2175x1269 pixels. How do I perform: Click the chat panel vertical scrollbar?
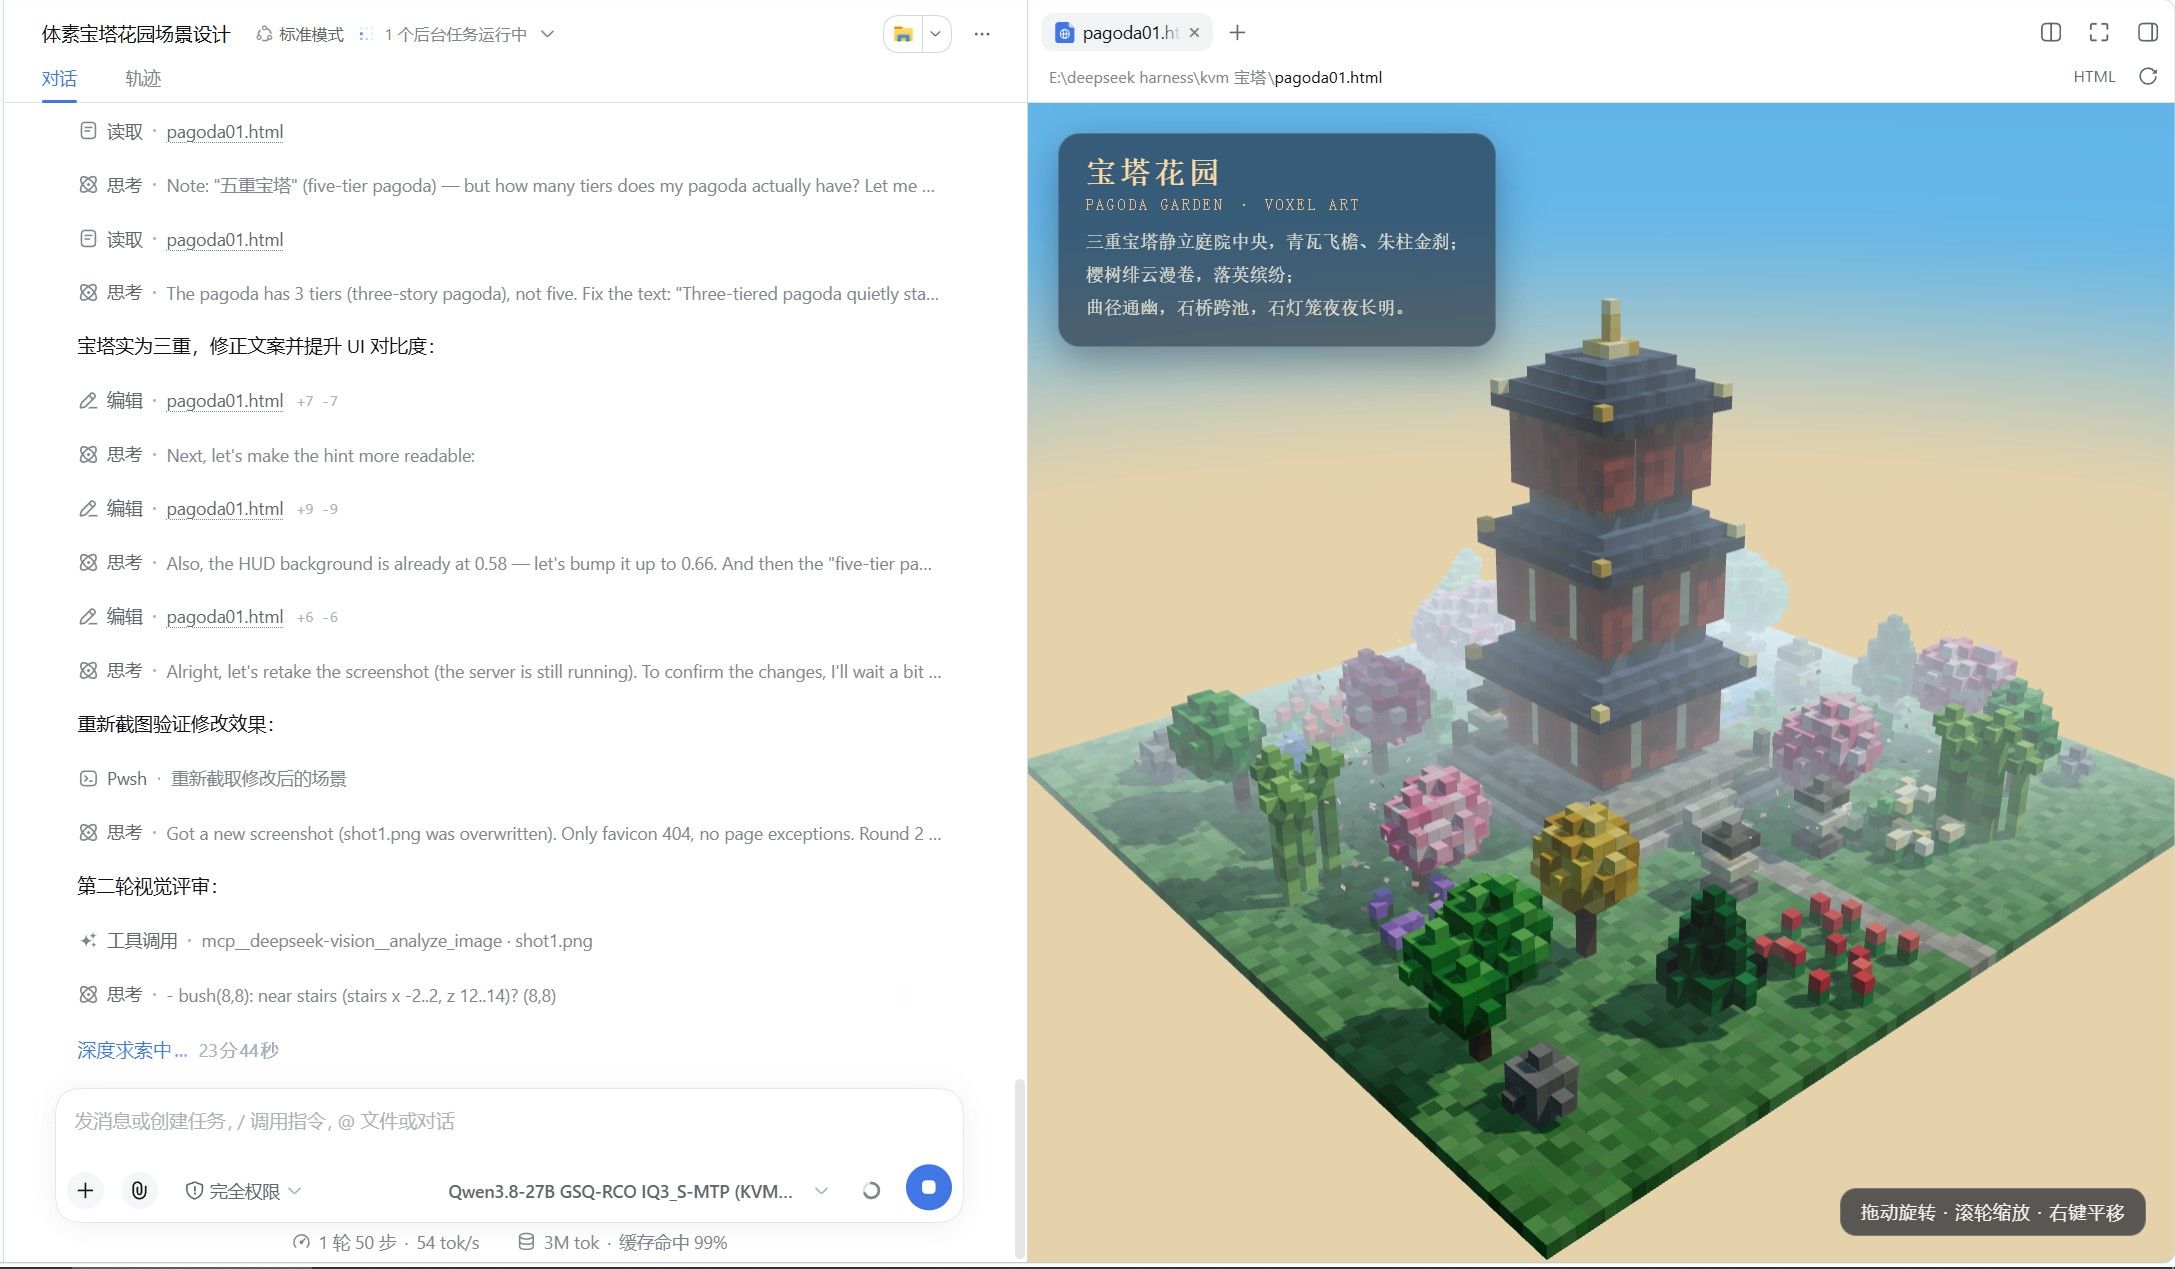pos(1019,1168)
